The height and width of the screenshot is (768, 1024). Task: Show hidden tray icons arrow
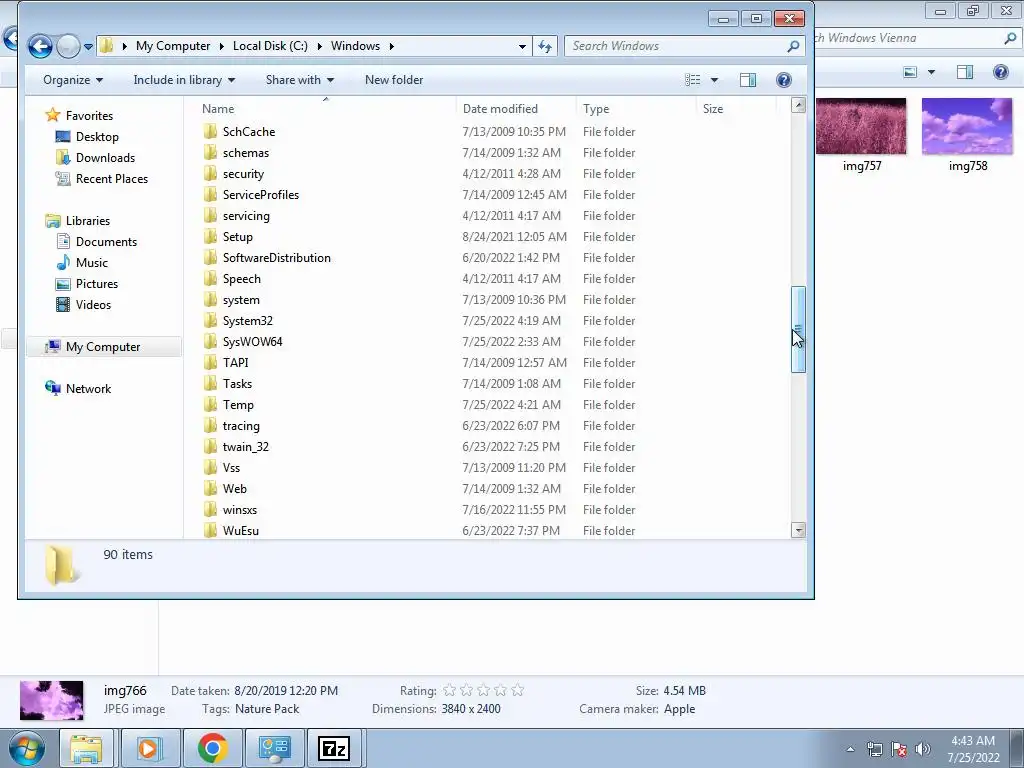850,749
